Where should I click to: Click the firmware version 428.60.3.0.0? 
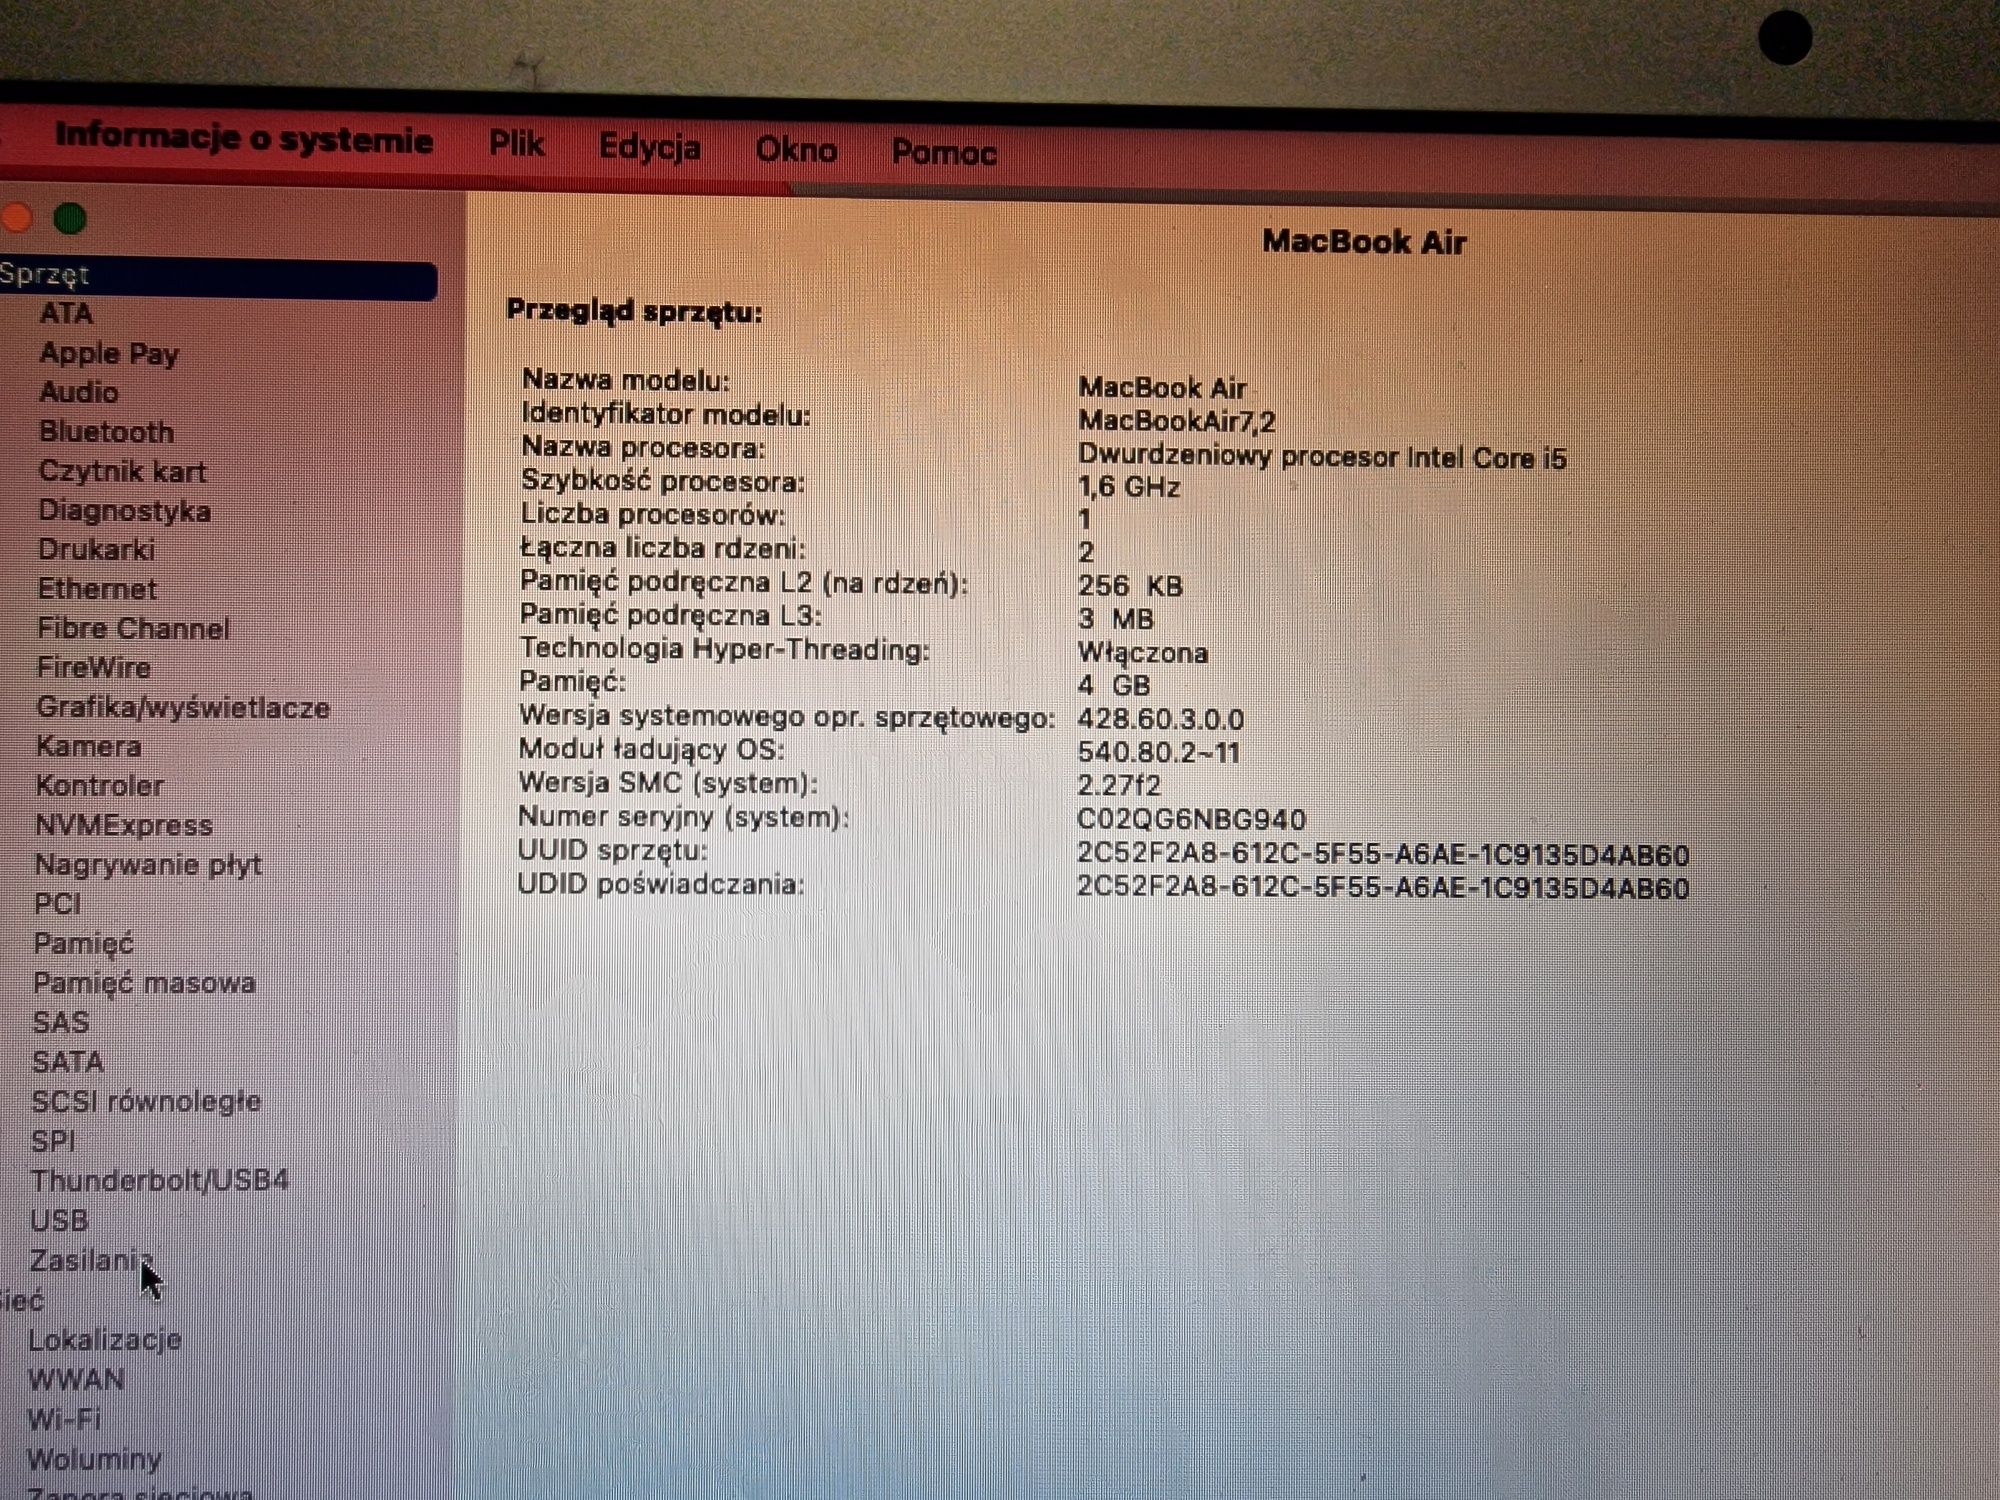(x=1161, y=719)
